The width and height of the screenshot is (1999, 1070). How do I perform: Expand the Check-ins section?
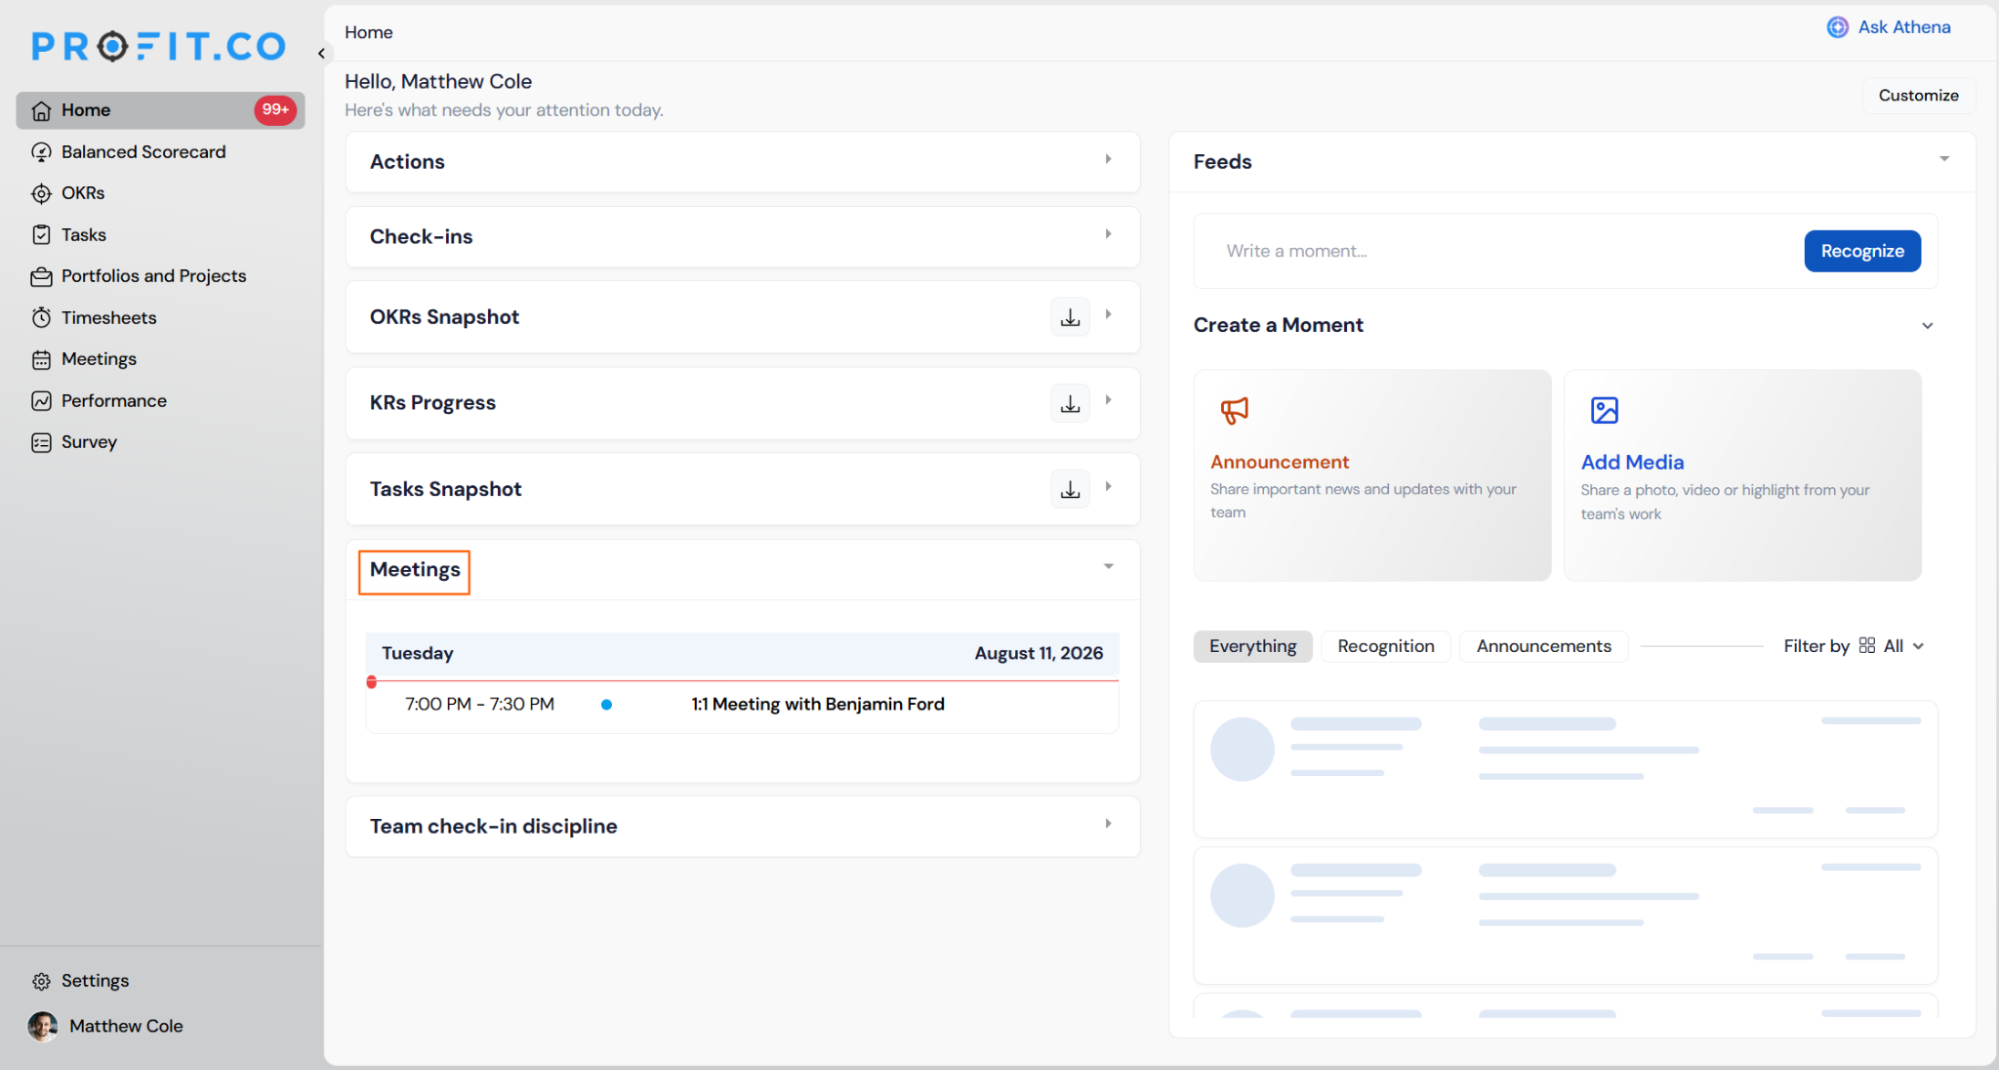pyautogui.click(x=1108, y=234)
